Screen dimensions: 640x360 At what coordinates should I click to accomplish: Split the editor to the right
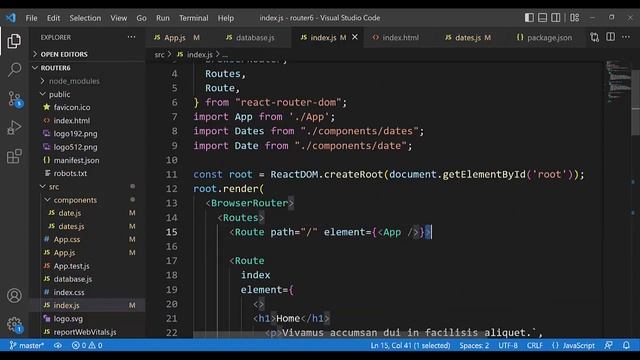point(610,37)
